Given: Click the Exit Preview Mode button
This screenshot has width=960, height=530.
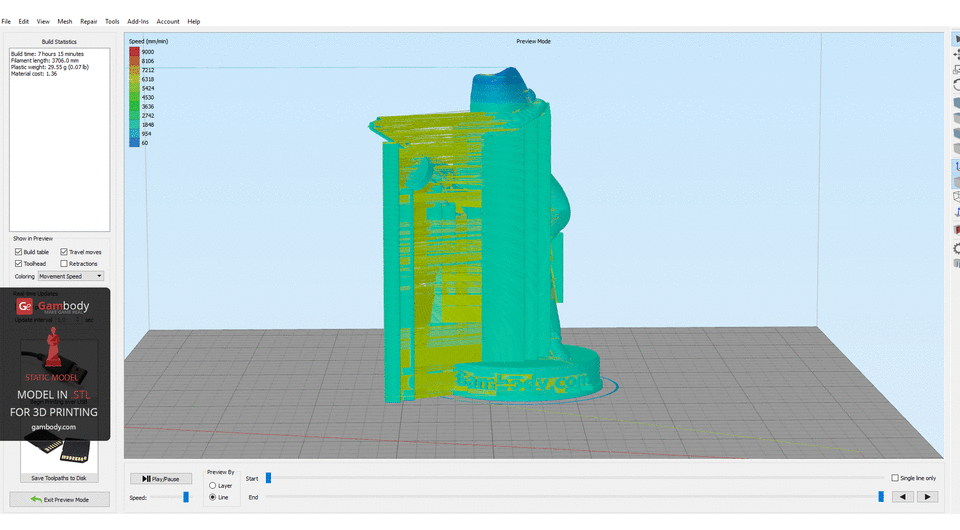Looking at the screenshot, I should coord(59,499).
